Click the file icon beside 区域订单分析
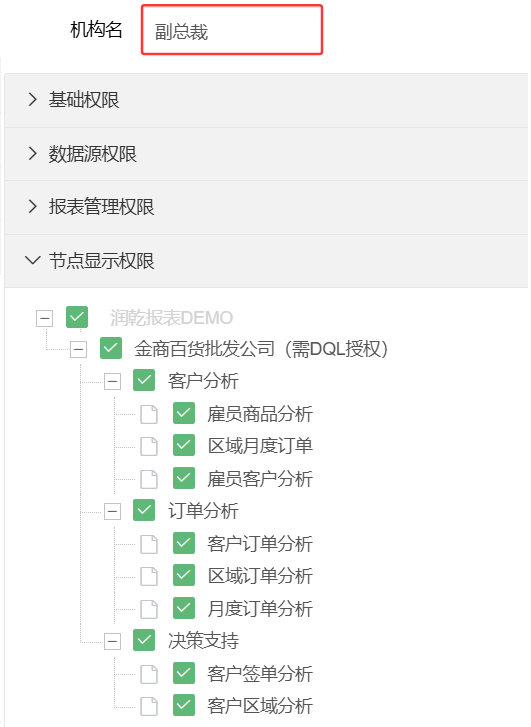The image size is (531, 727). click(149, 576)
